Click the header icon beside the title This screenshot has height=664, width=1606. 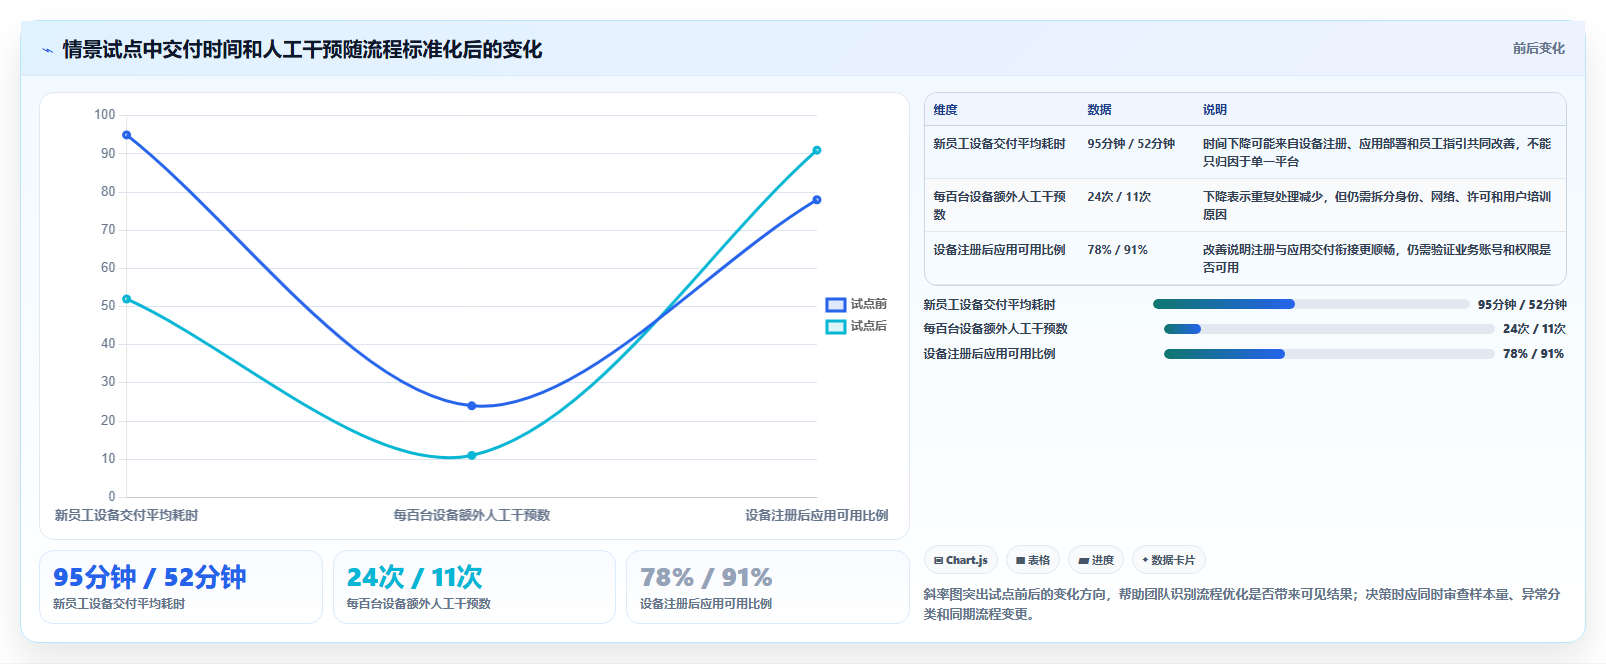(x=47, y=50)
